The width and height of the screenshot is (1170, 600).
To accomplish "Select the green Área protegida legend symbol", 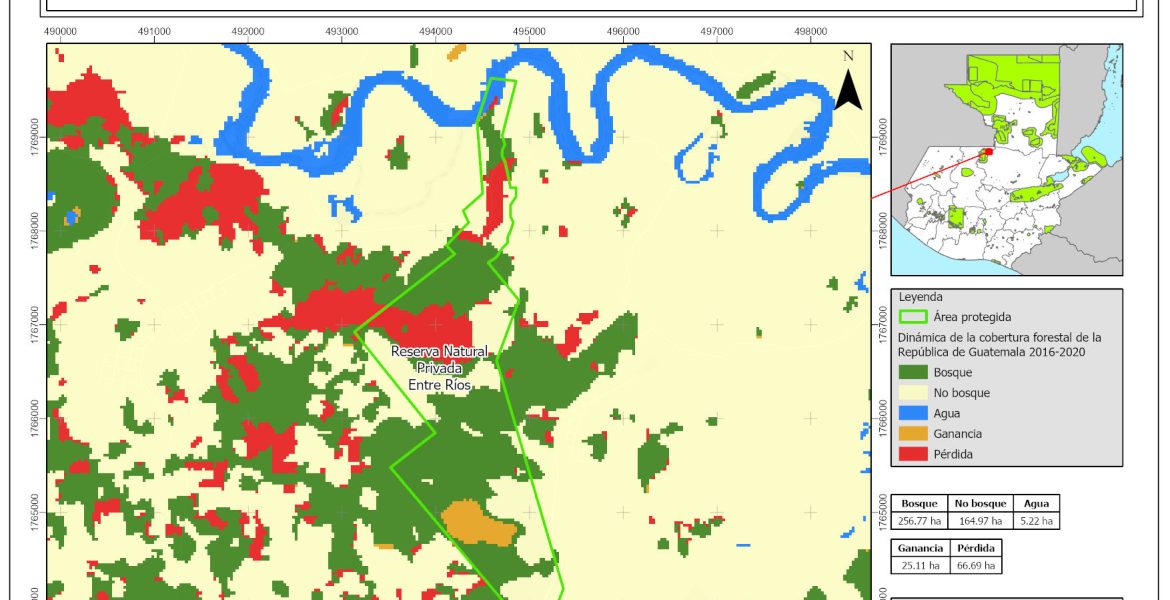I will [x=912, y=317].
